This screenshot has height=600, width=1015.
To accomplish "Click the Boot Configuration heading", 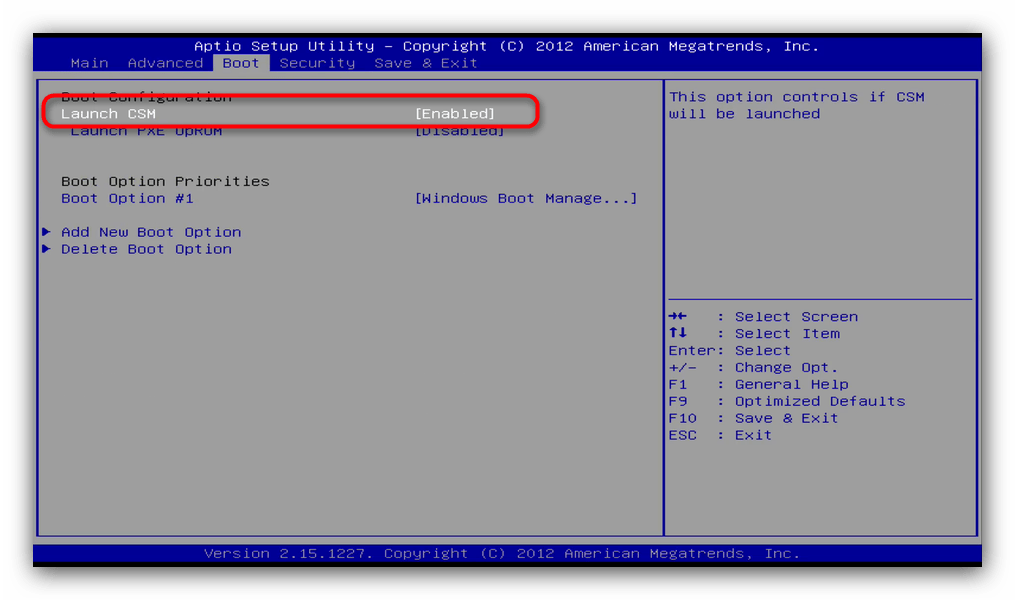I will (146, 96).
